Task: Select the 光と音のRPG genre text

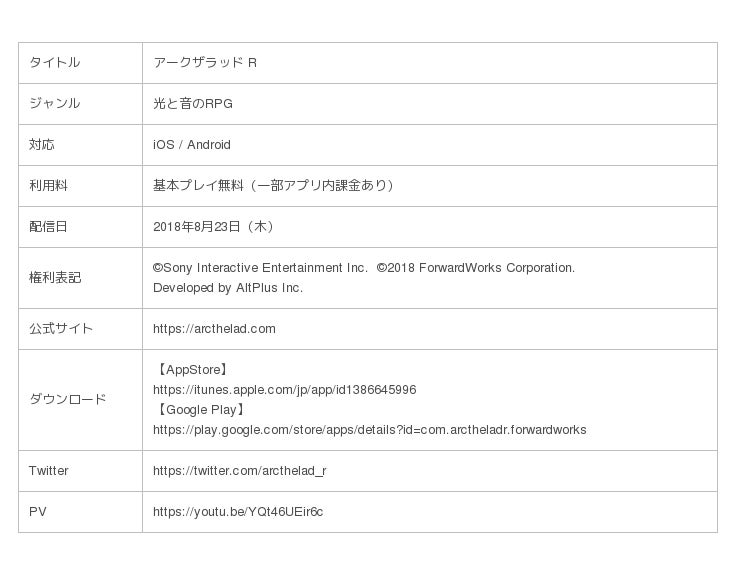Action: tap(193, 104)
